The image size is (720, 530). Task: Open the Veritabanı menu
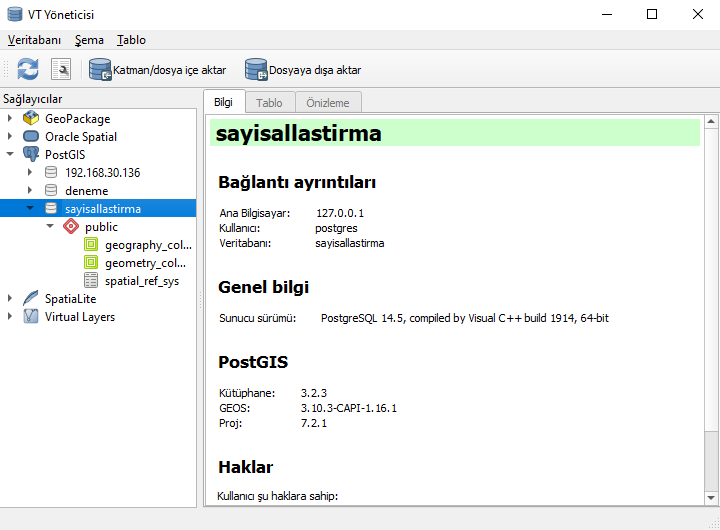point(34,40)
